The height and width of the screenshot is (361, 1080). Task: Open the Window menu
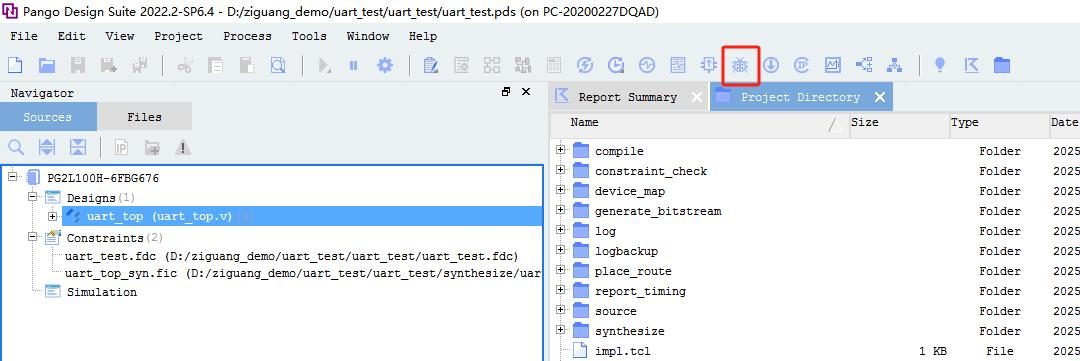coord(368,36)
